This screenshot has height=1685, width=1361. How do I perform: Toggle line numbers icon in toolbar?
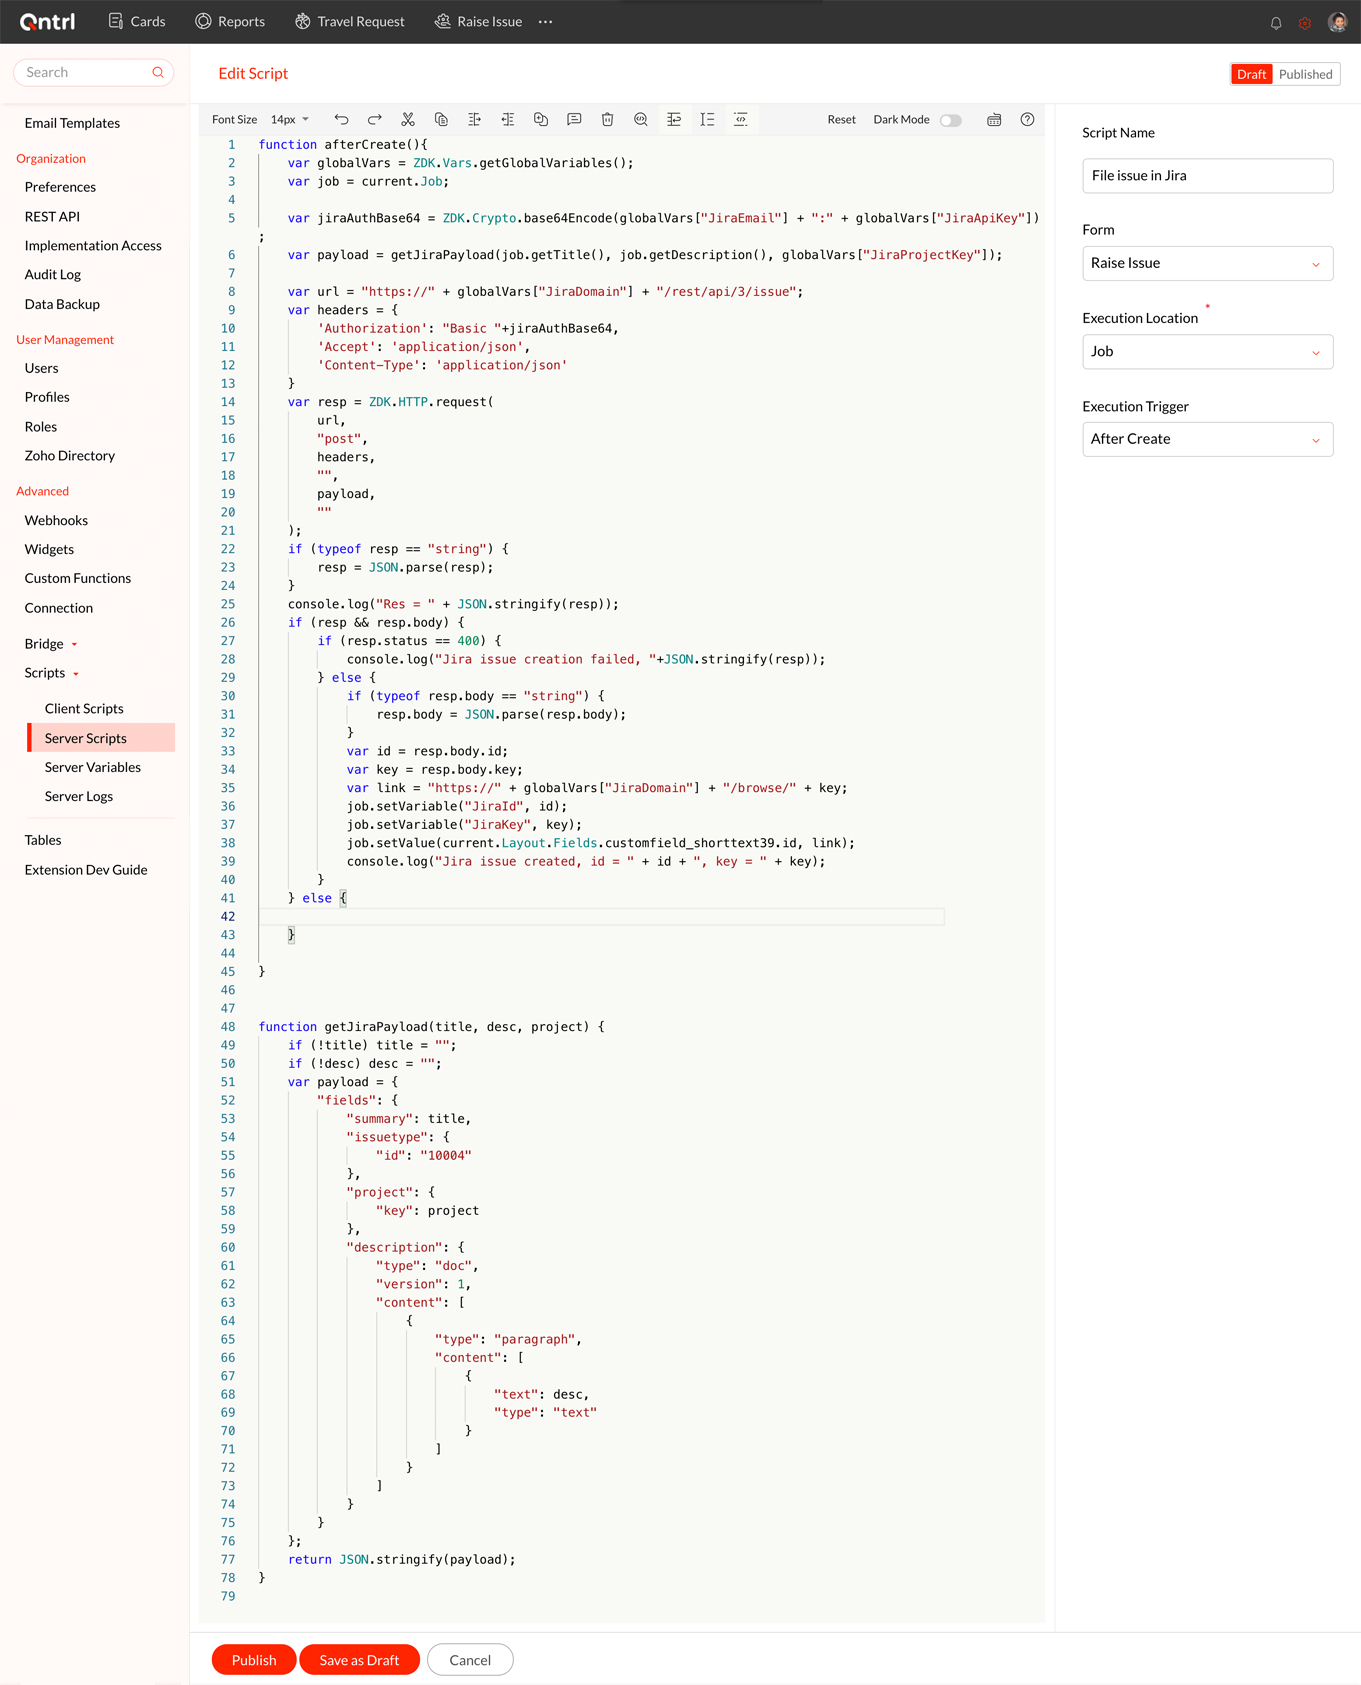tap(707, 120)
